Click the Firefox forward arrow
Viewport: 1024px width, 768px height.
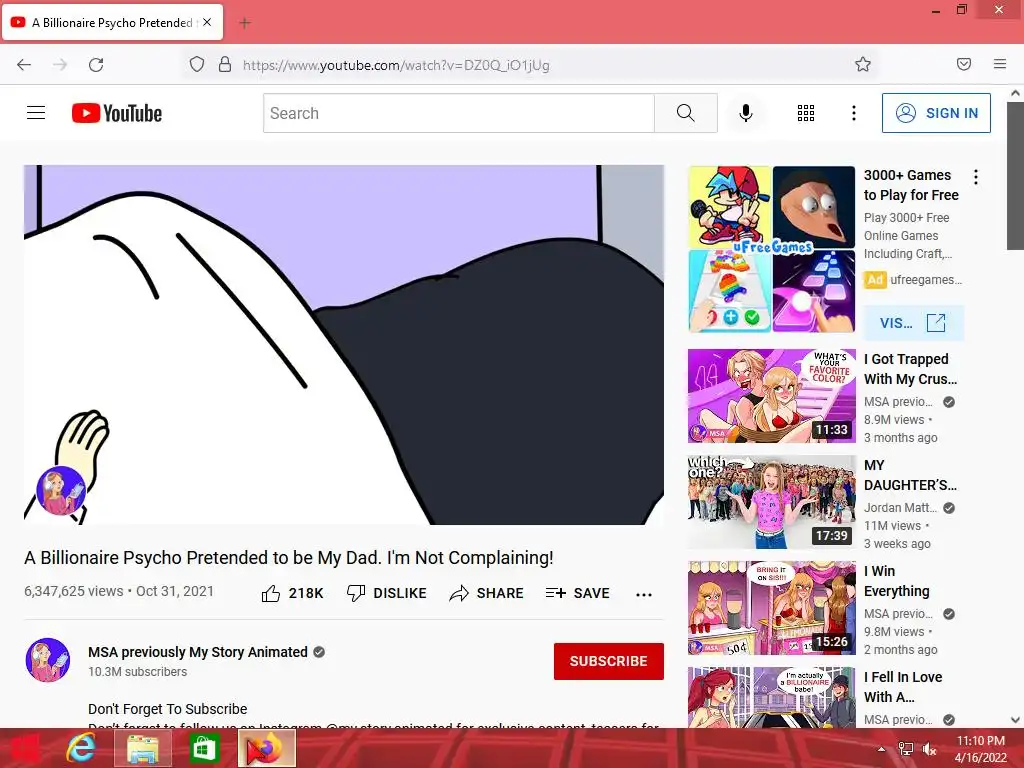[60, 65]
